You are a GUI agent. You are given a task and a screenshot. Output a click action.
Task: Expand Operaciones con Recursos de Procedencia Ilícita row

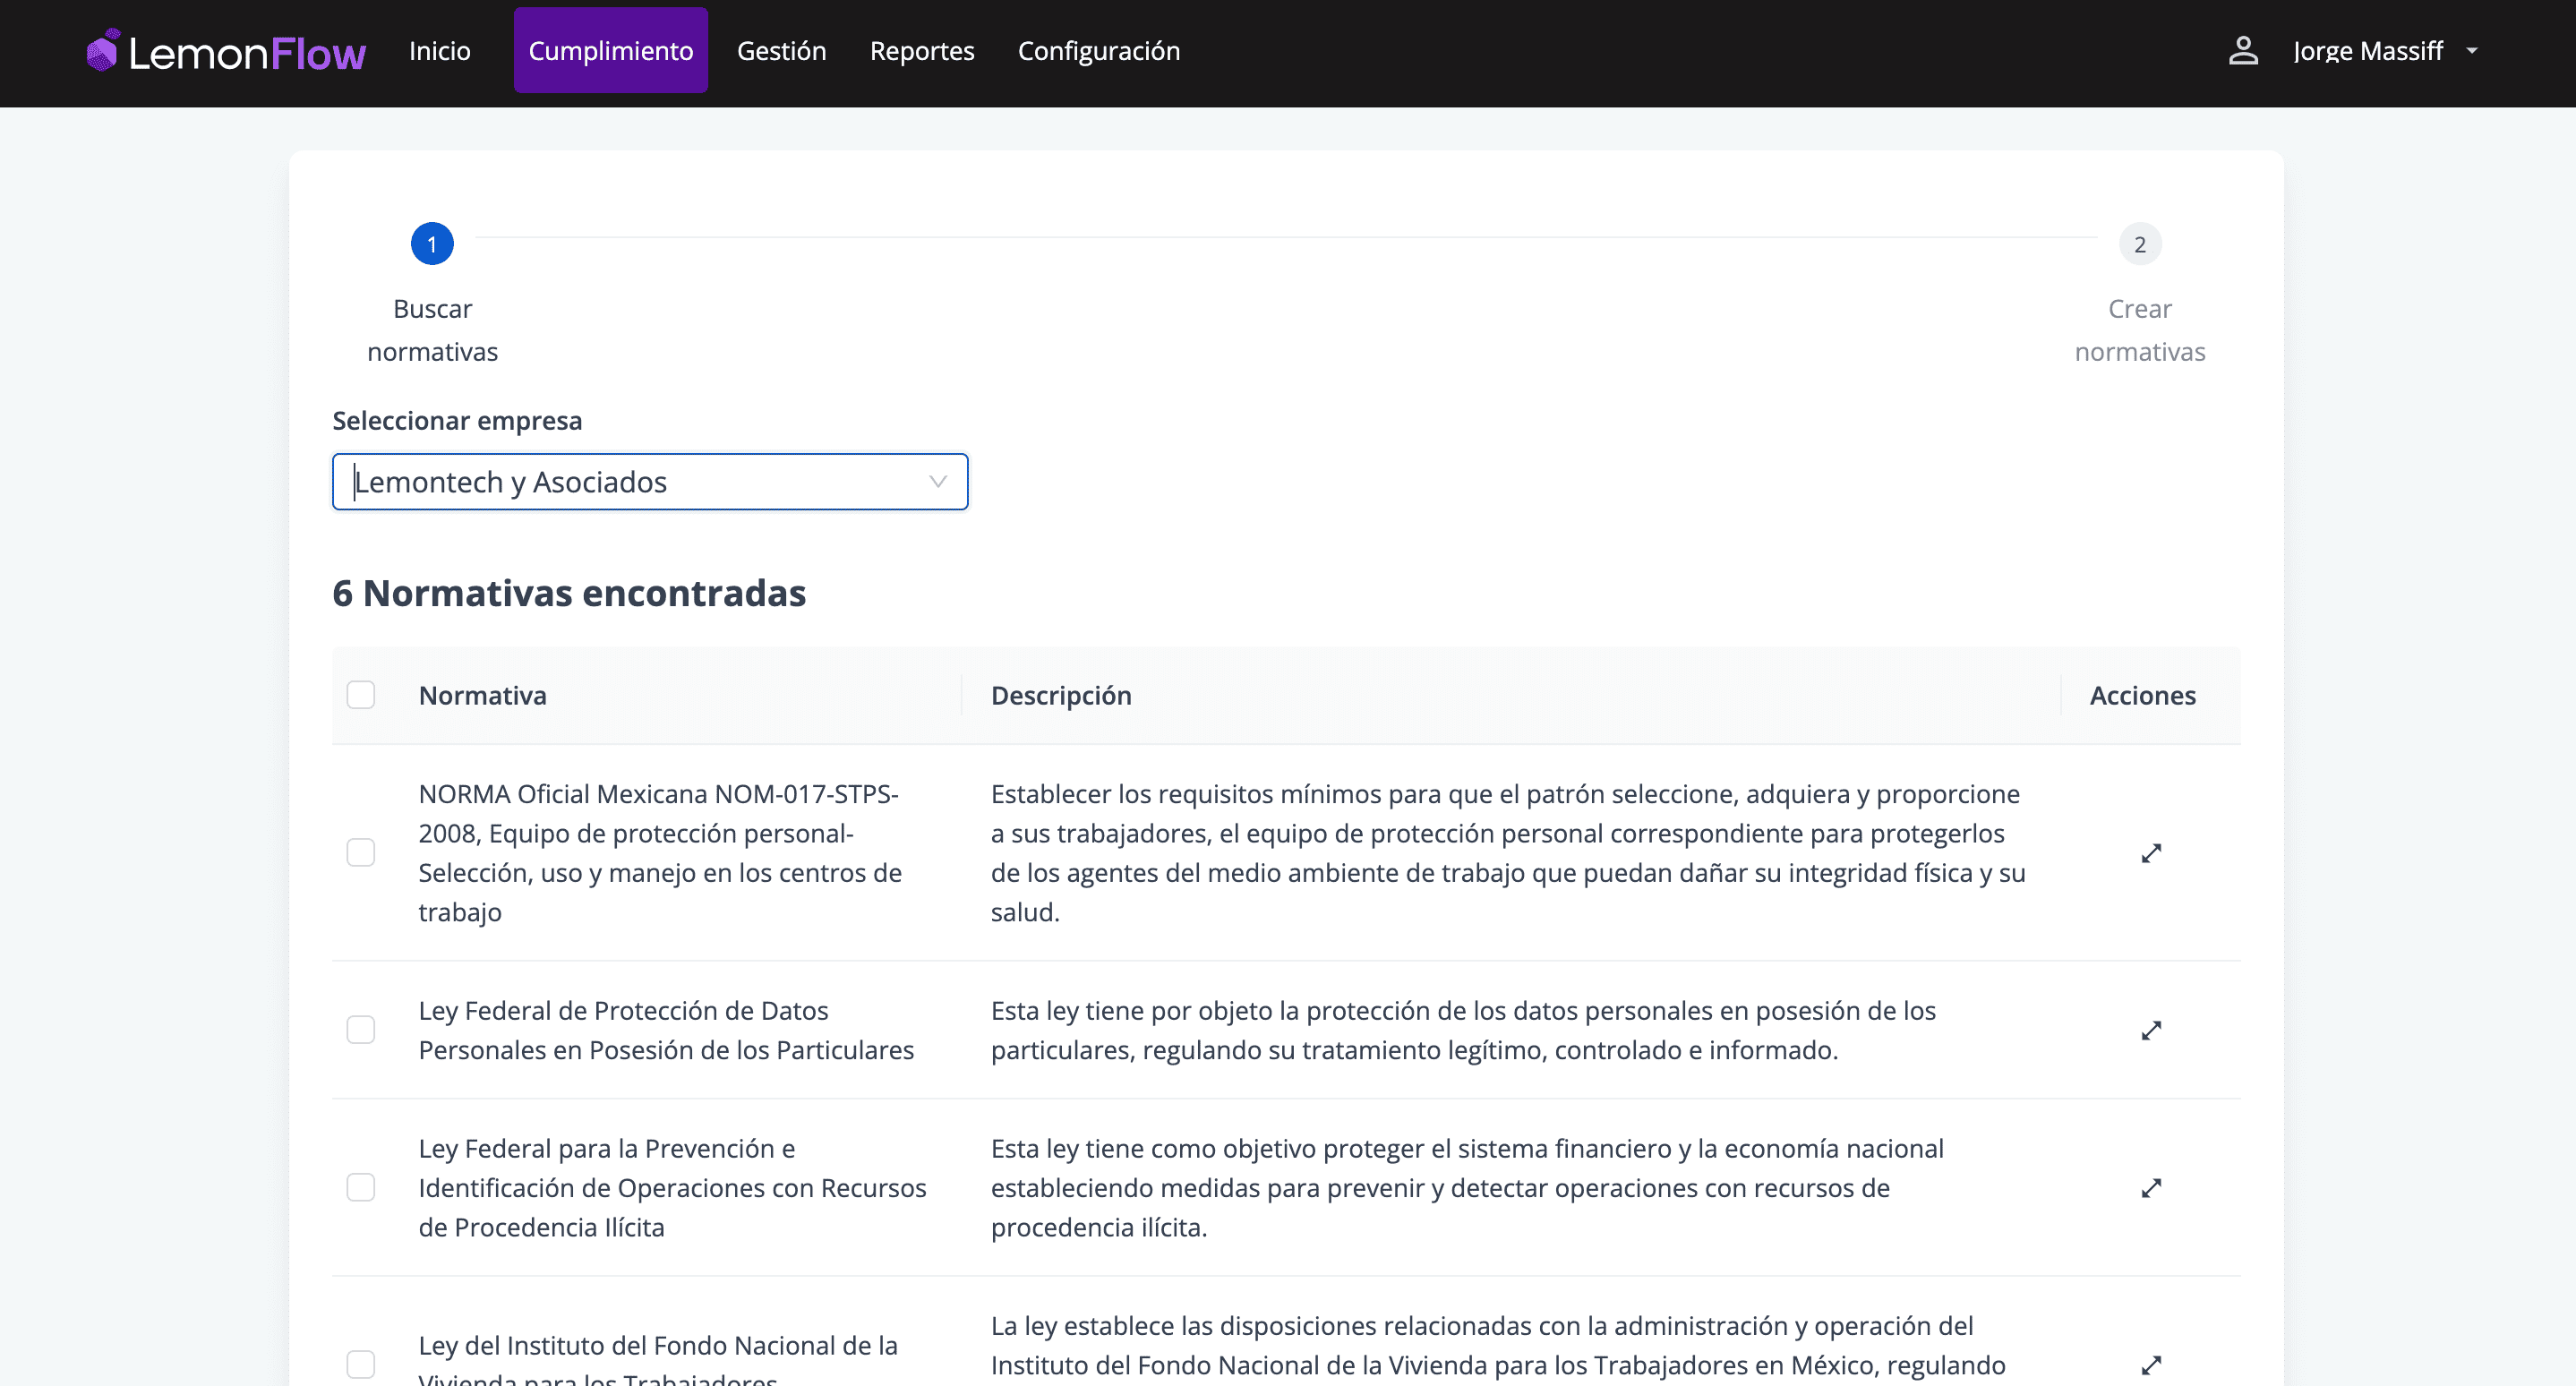point(2151,1187)
